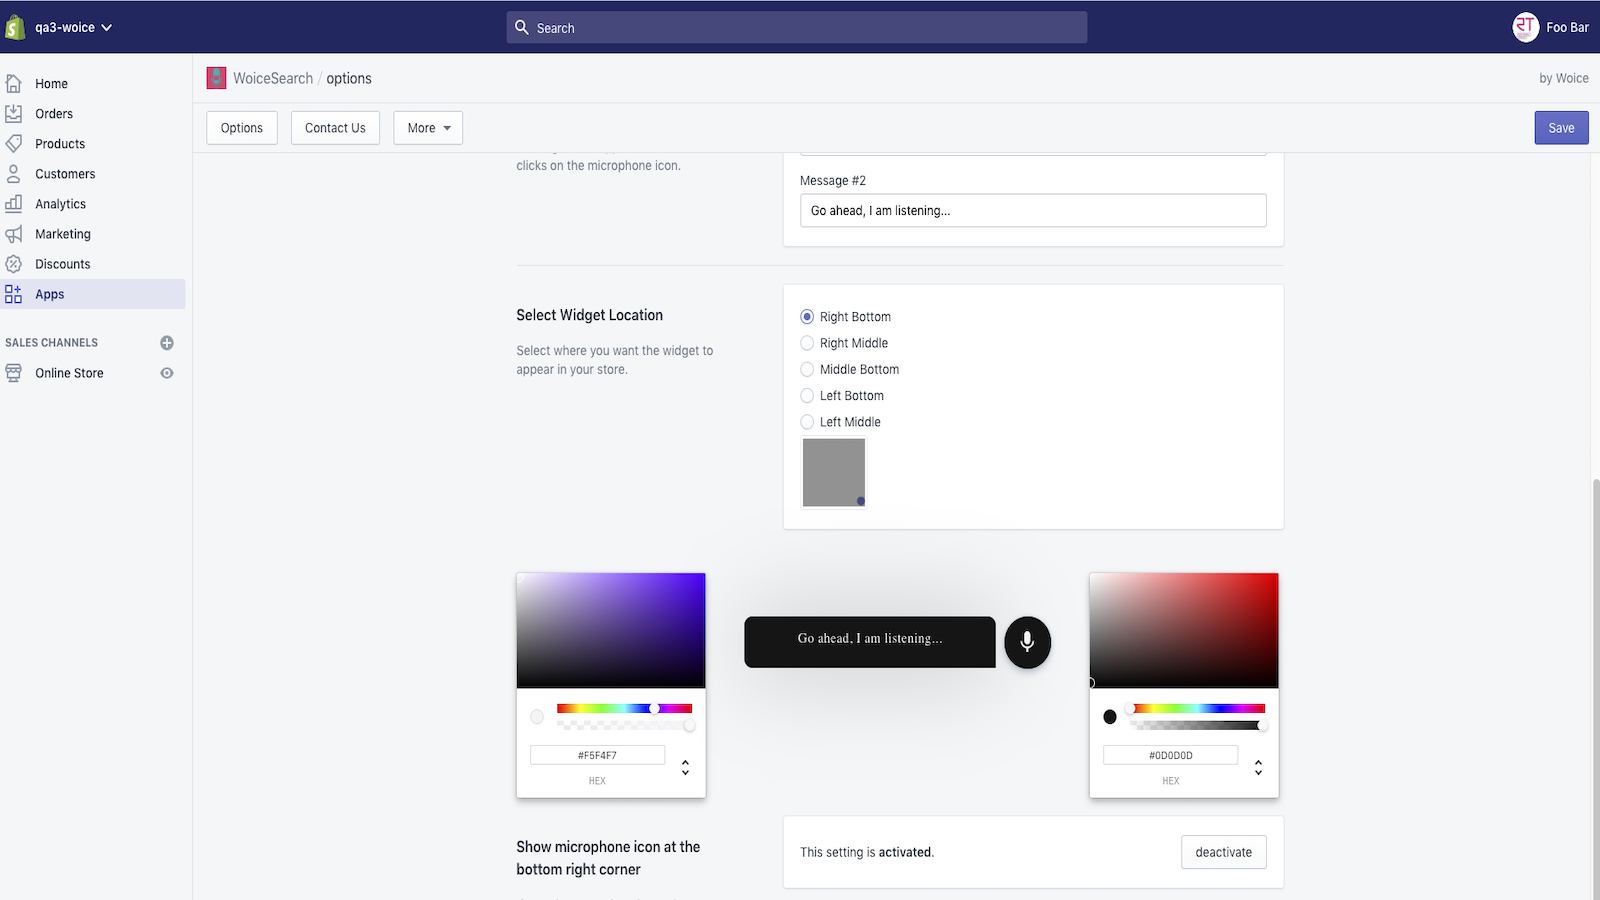Click the Discounts badge icon

14,264
